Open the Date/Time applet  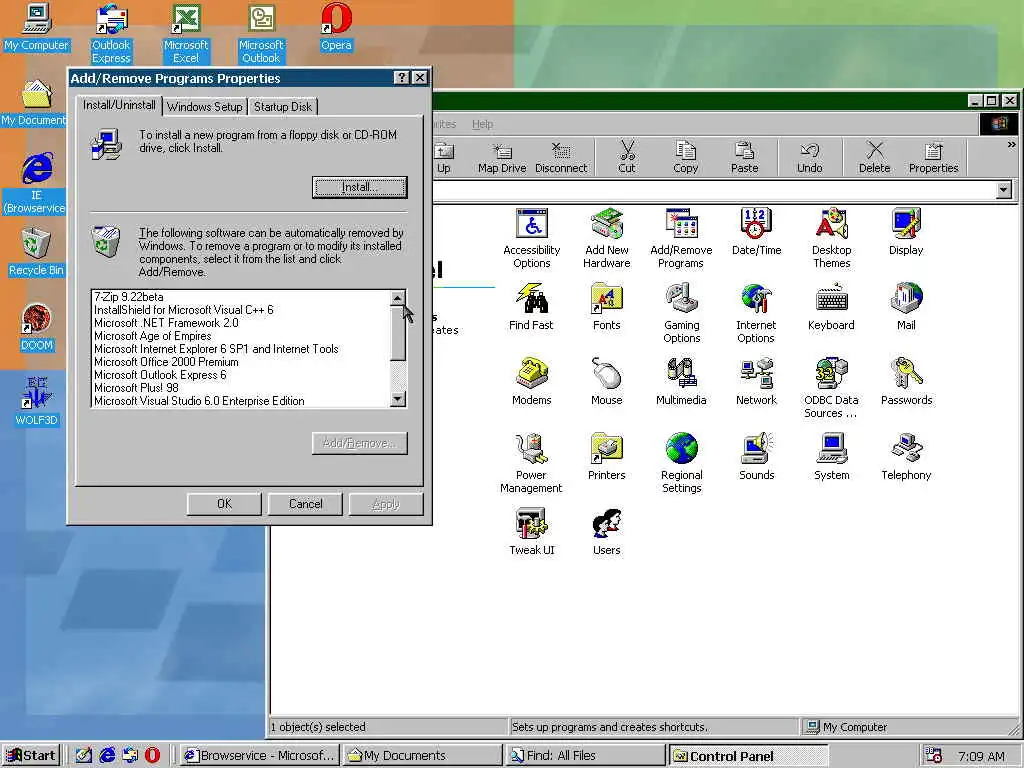[x=756, y=232]
